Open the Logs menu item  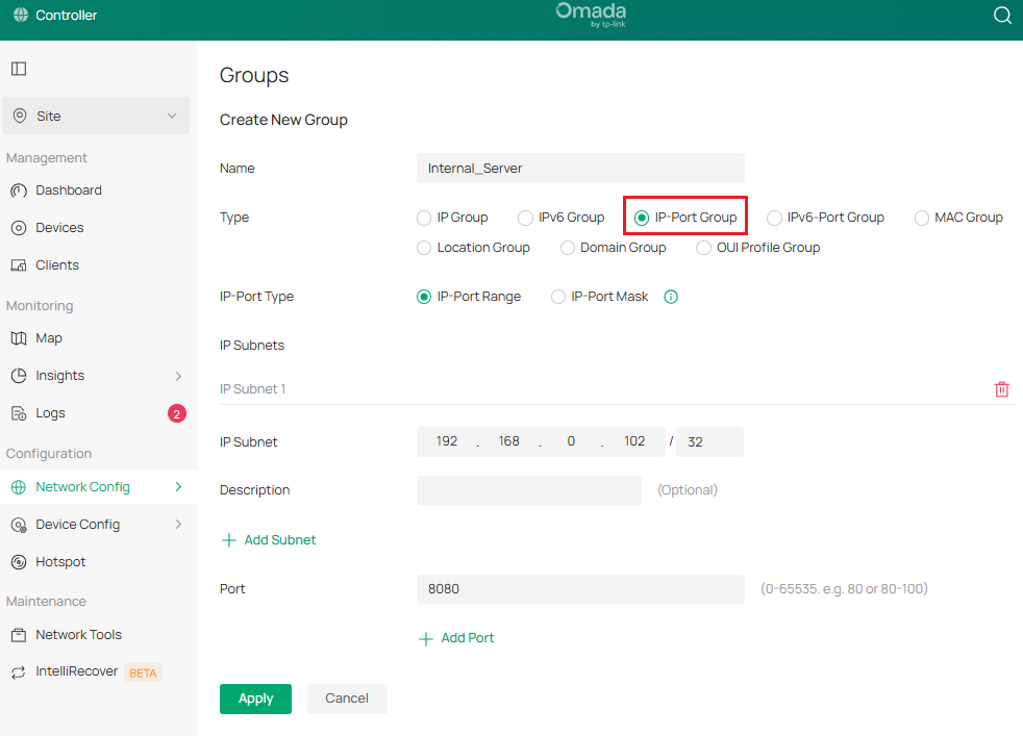(x=50, y=413)
